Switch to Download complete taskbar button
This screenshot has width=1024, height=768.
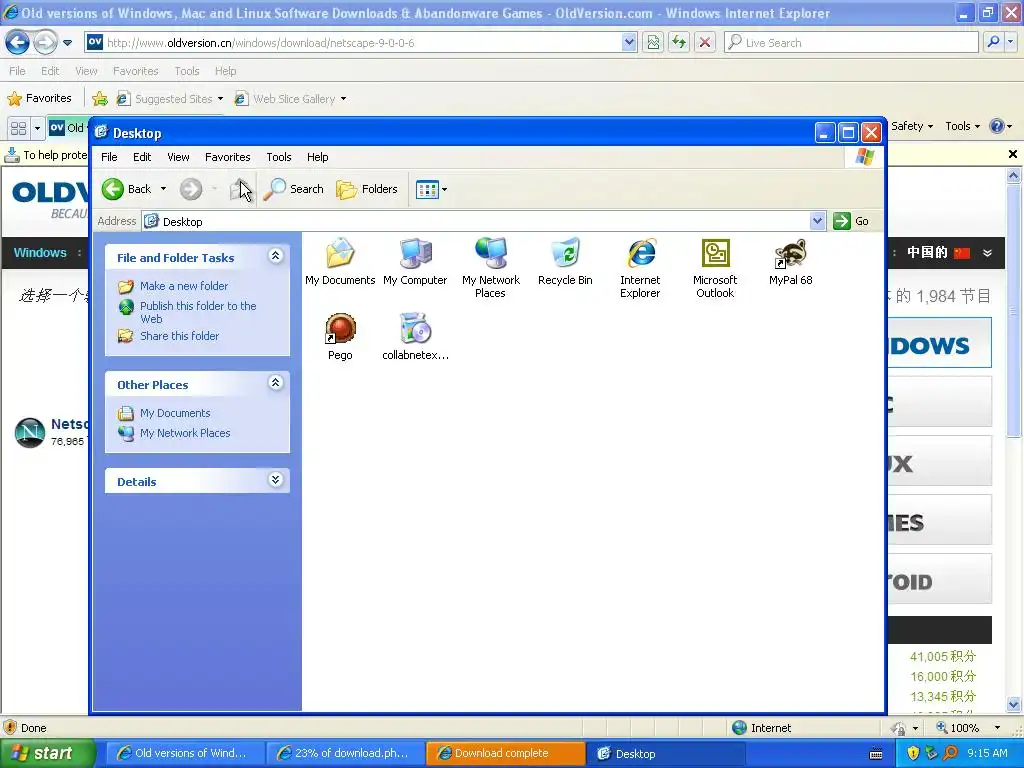tap(505, 753)
